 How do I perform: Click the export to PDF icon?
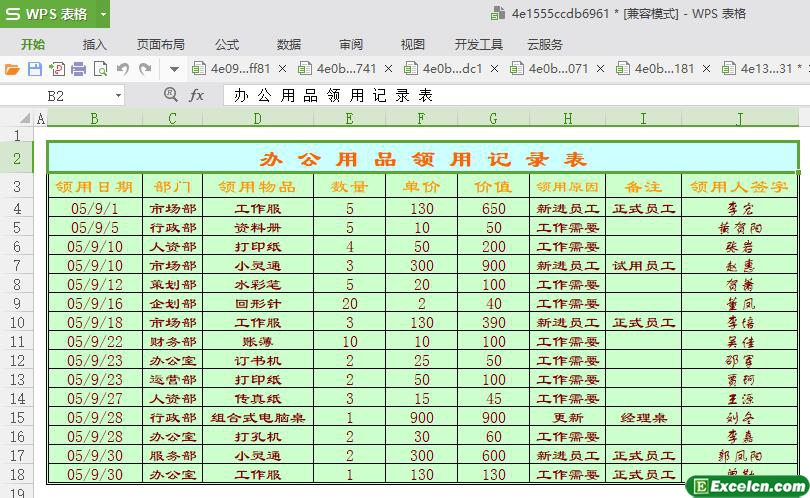(57, 69)
